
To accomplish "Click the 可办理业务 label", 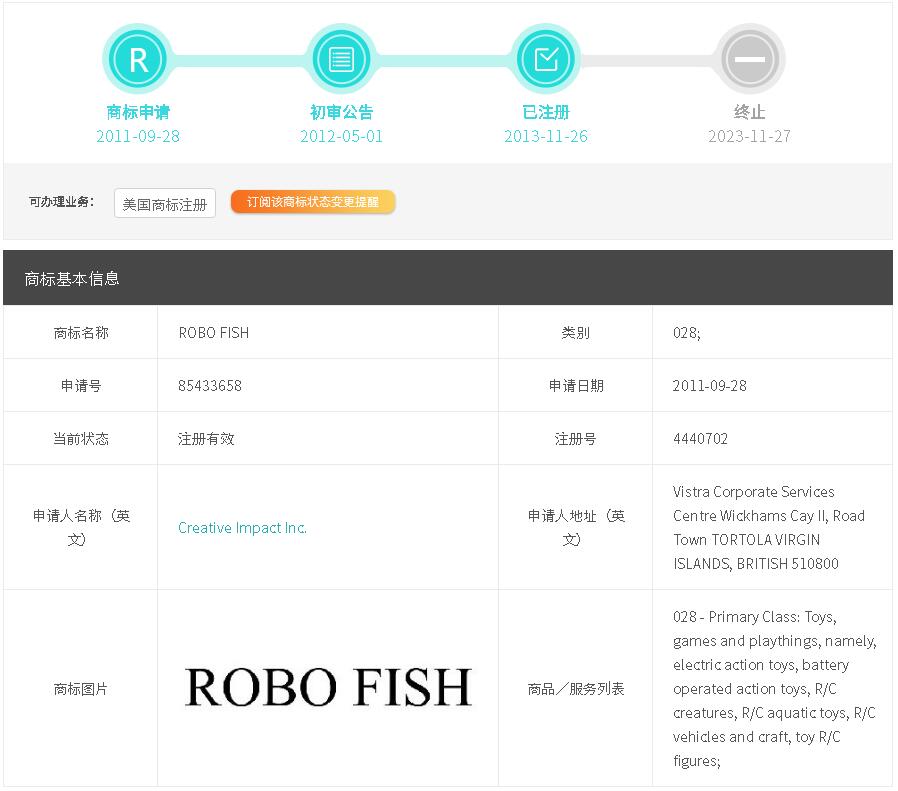I will [x=62, y=202].
